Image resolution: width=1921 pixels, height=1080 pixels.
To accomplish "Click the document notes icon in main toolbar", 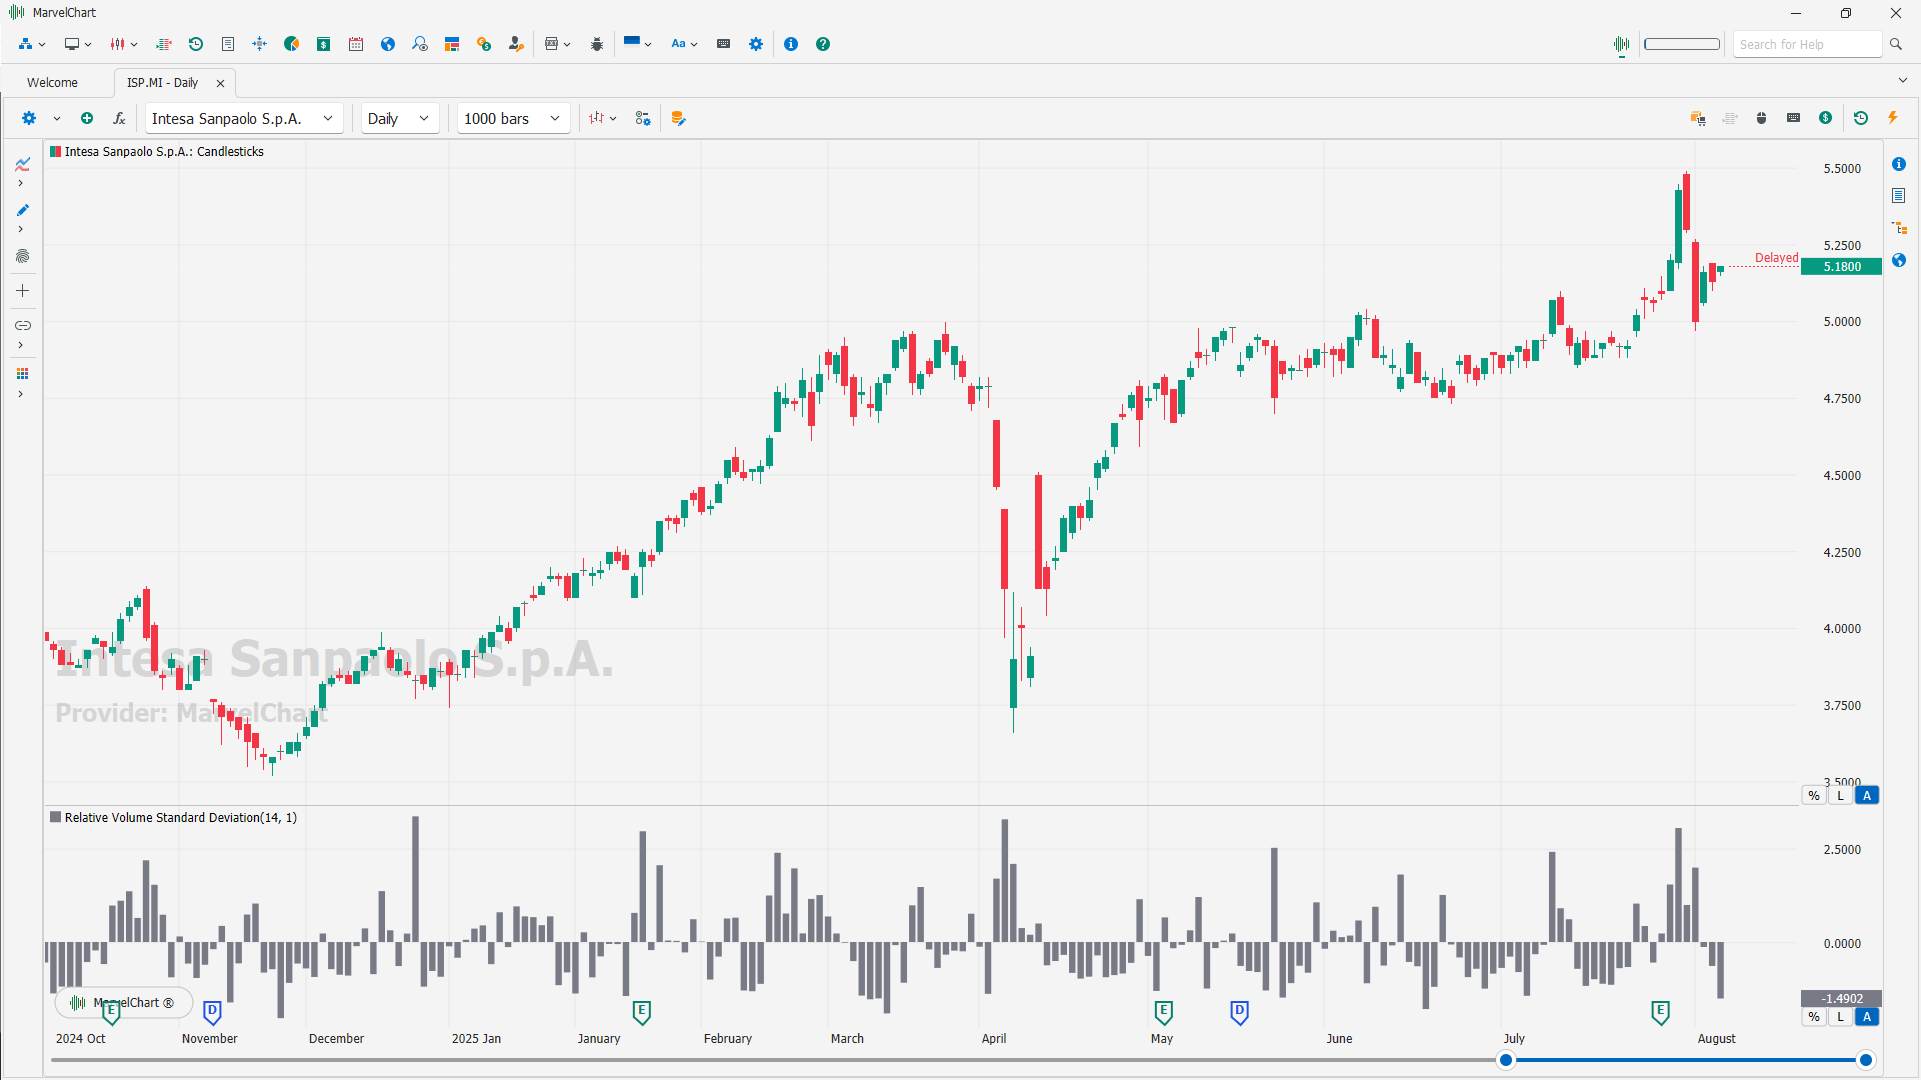I will click(228, 44).
